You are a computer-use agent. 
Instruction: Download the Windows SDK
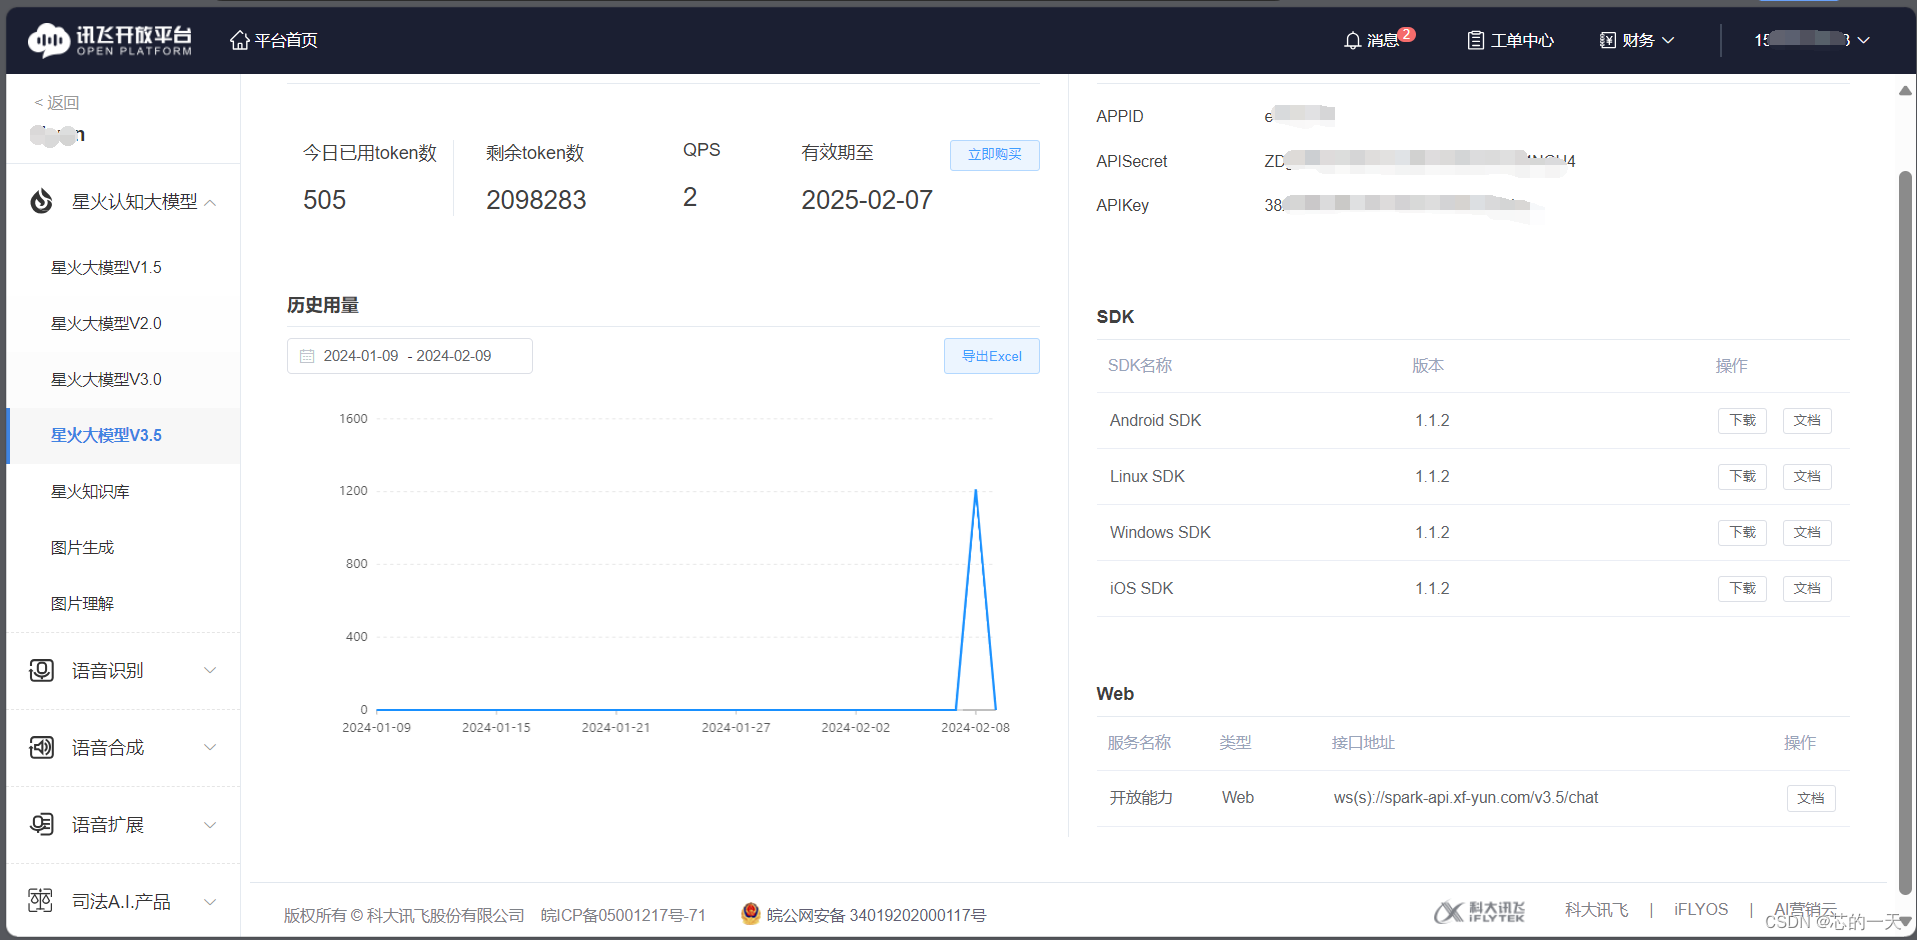point(1742,533)
